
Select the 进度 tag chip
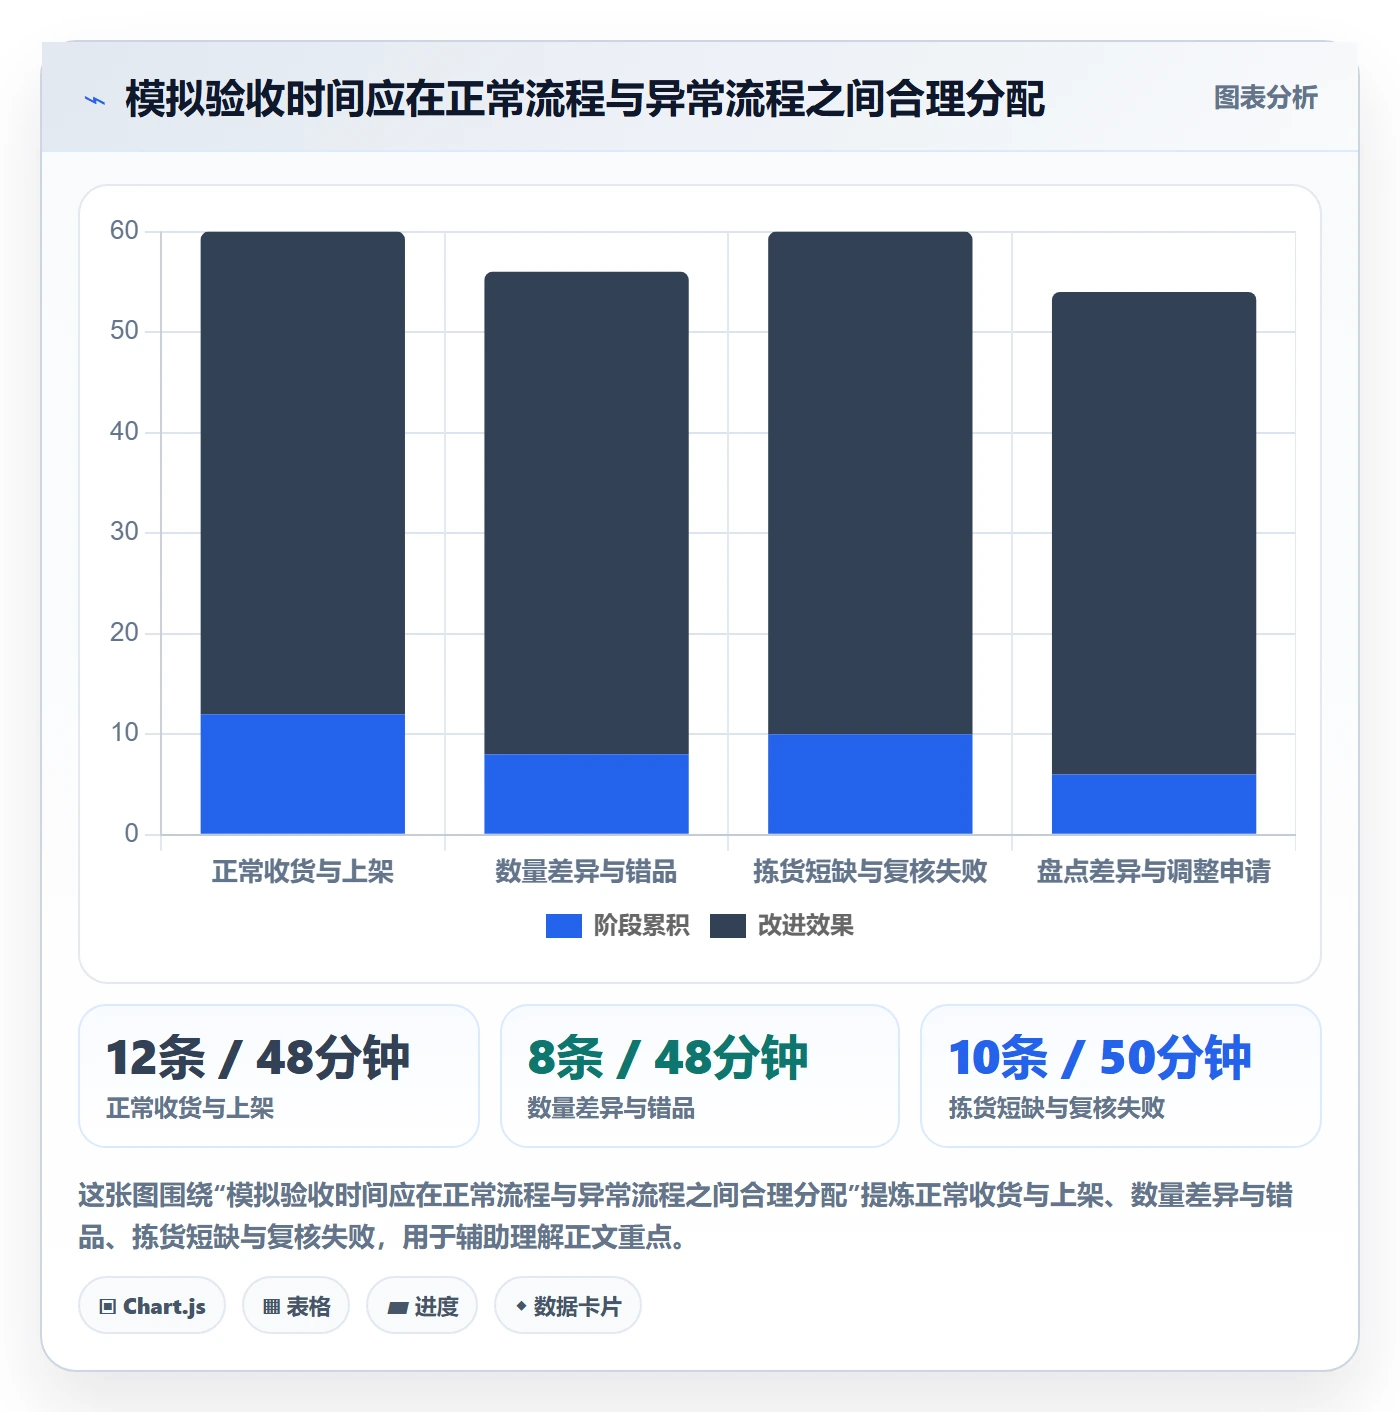click(x=422, y=1306)
